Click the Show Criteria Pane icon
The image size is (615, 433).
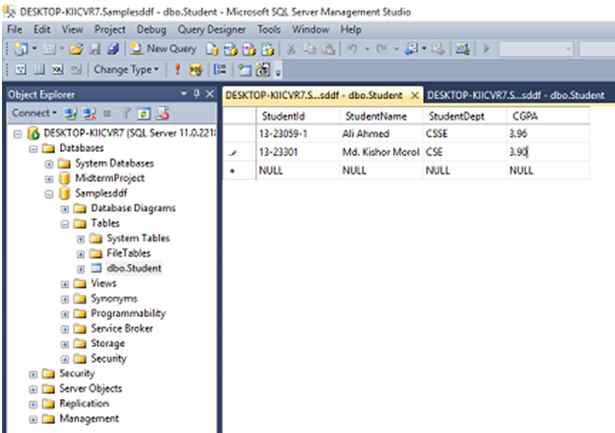pyautogui.click(x=39, y=70)
